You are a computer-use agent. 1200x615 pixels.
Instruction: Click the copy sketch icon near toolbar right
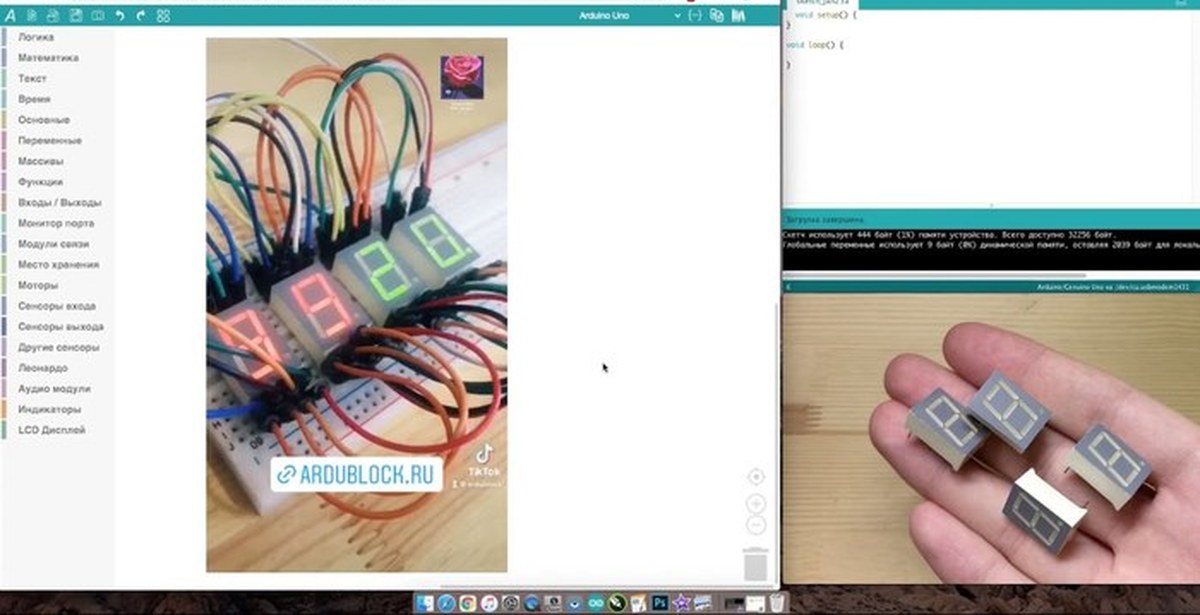click(717, 16)
